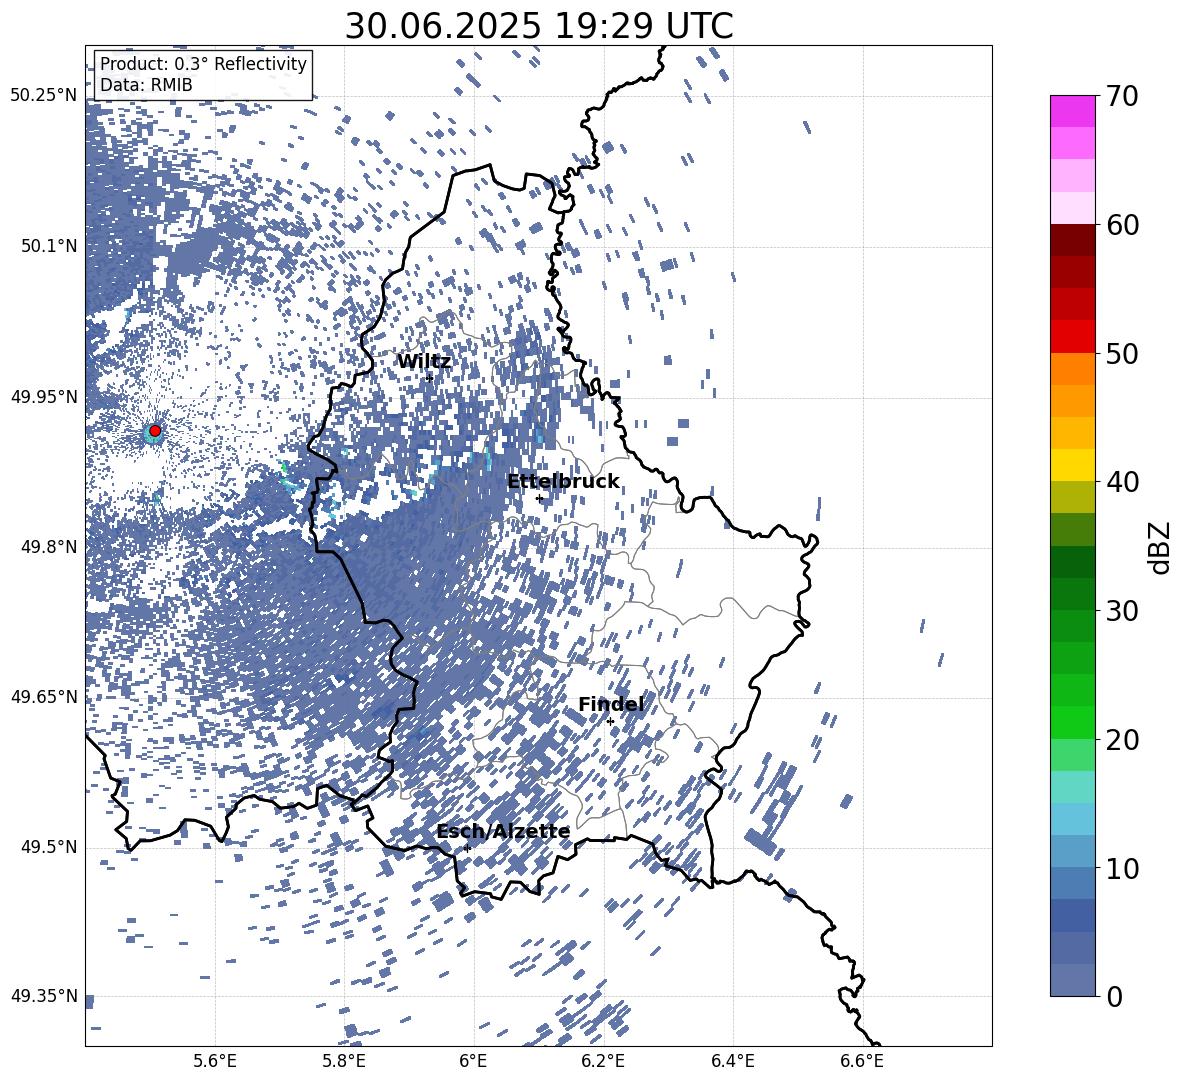The width and height of the screenshot is (1184, 1081).
Task: Click the 60 dBZ colorbar label
Action: pos(1122,225)
